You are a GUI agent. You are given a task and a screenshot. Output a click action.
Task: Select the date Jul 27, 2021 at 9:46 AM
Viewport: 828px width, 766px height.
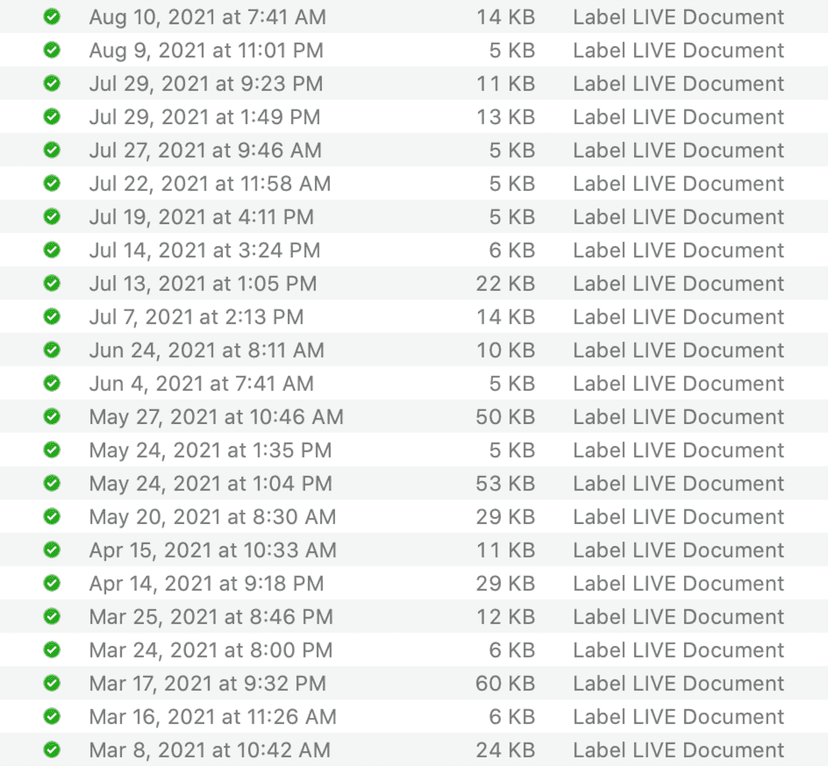[x=205, y=150]
